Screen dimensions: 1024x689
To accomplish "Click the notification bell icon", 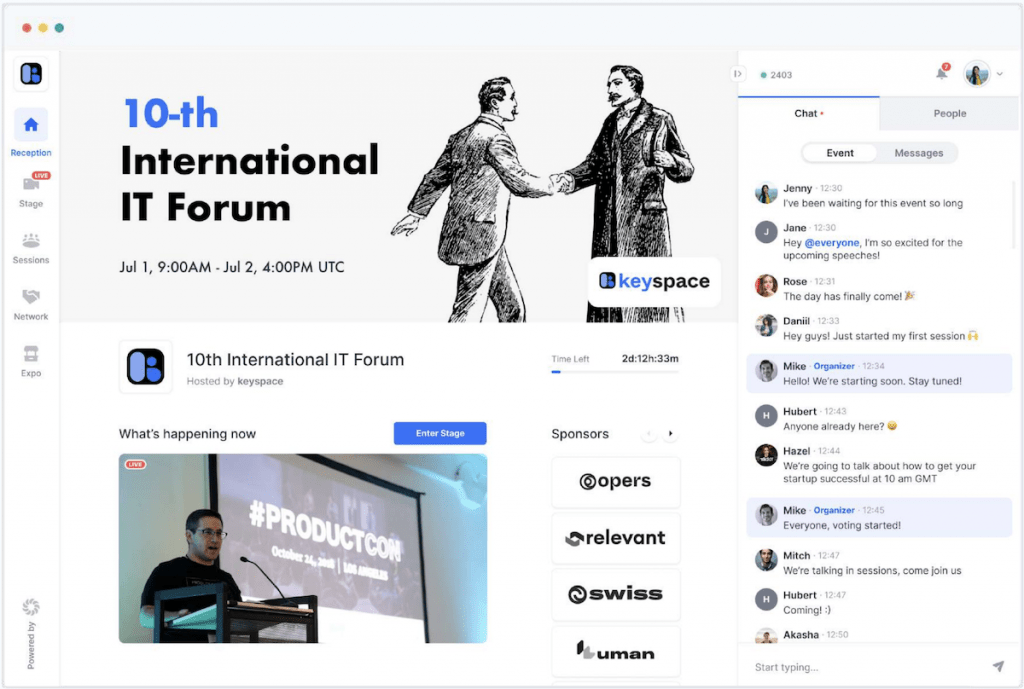I will 941,73.
